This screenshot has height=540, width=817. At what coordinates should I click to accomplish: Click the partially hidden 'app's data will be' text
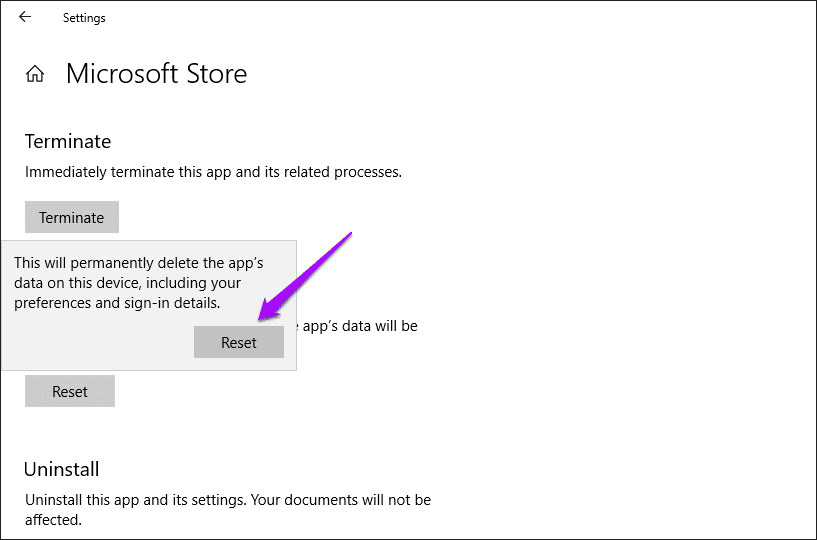tap(360, 326)
